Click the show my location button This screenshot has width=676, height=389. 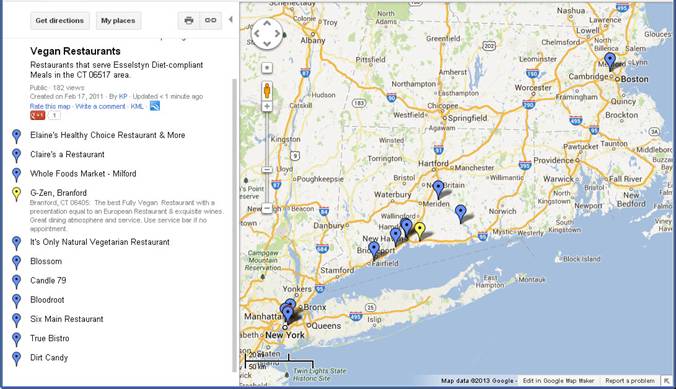tap(267, 68)
